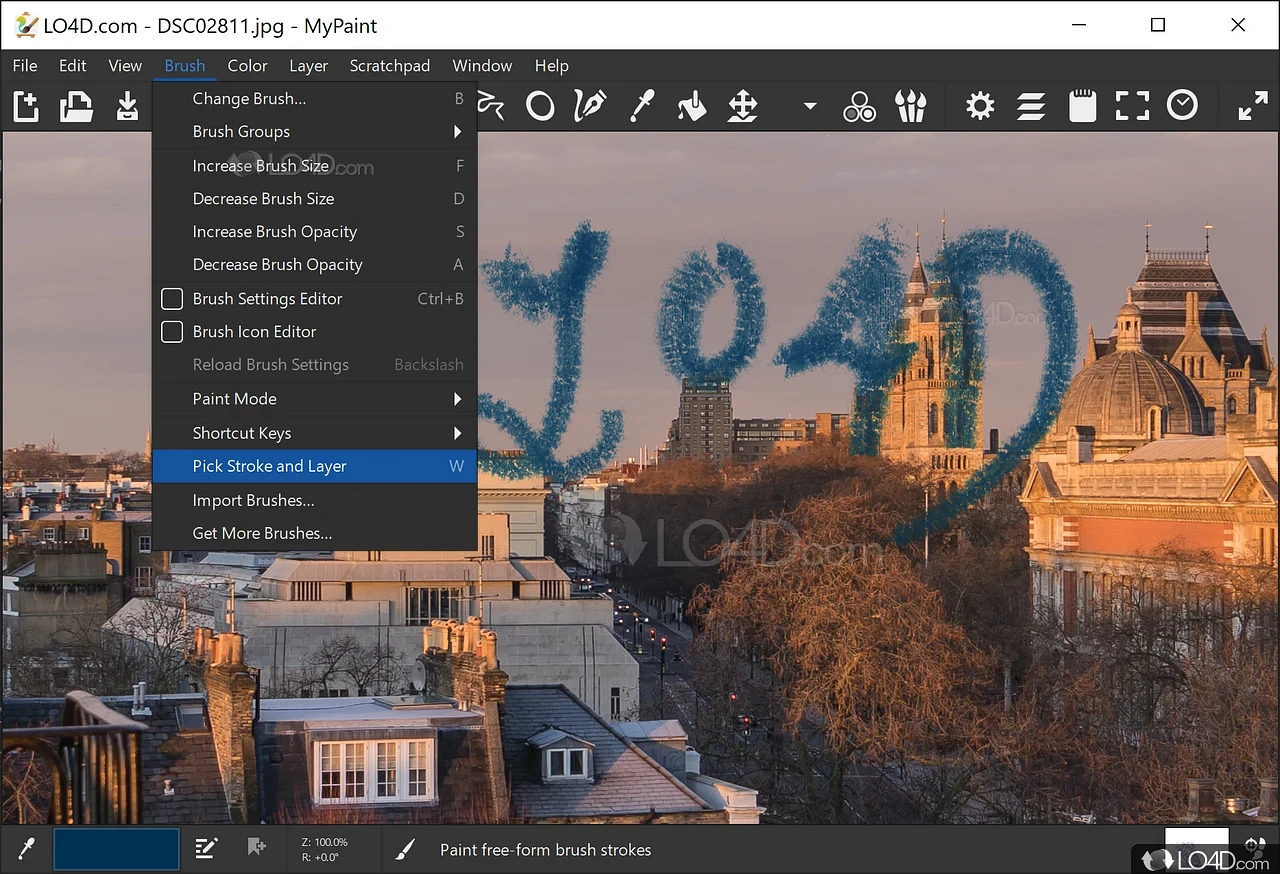This screenshot has height=874, width=1280.
Task: Tick the Brush Settings Editor checkbox
Action: [172, 298]
